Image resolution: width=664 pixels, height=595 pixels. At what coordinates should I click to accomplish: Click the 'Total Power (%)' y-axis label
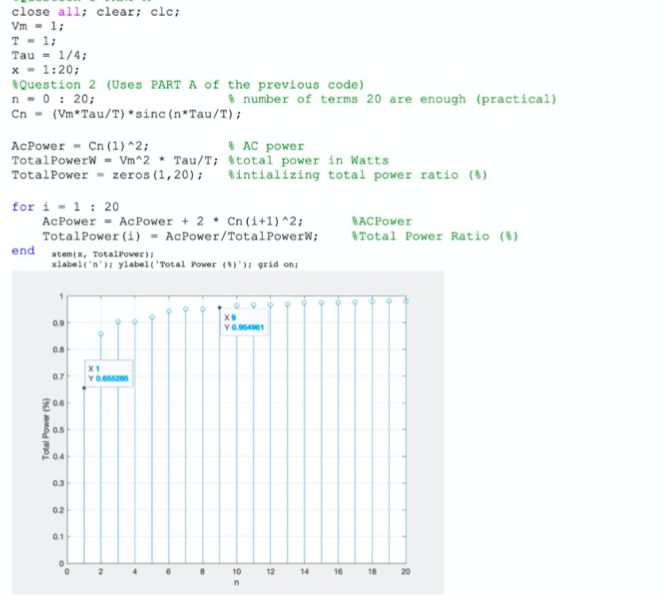pyautogui.click(x=46, y=429)
